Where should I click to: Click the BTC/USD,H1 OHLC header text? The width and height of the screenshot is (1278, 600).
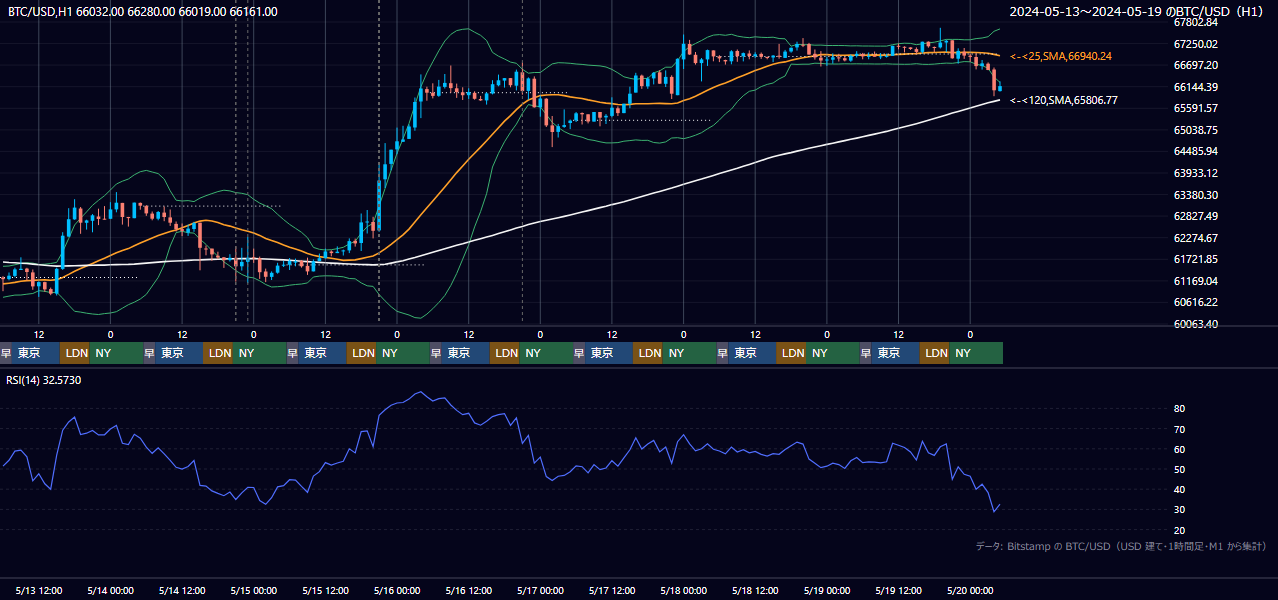point(143,12)
